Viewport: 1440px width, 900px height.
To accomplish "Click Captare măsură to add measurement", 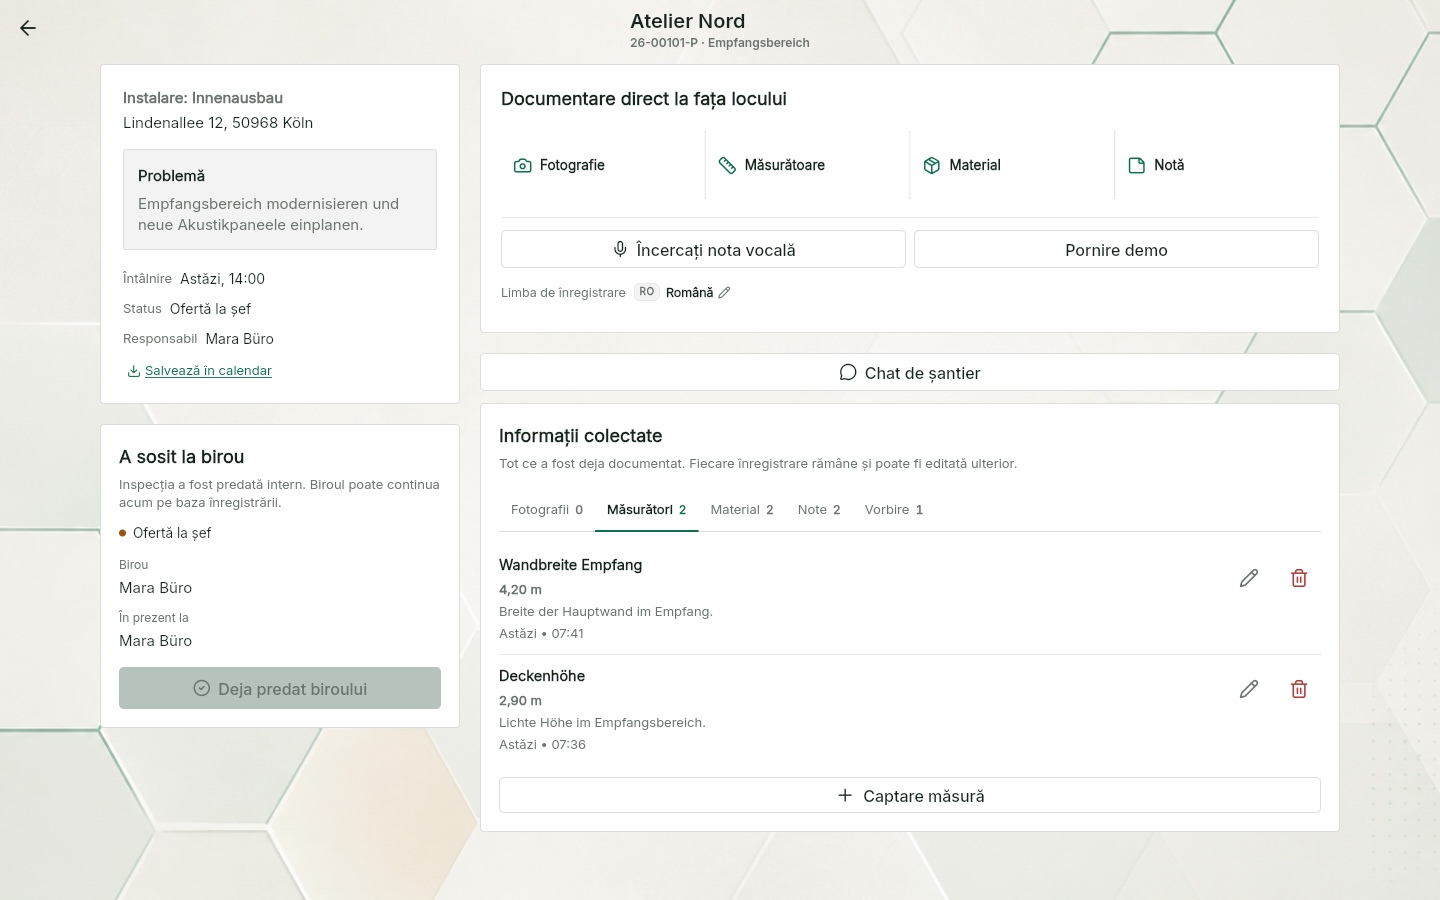I will tap(910, 795).
